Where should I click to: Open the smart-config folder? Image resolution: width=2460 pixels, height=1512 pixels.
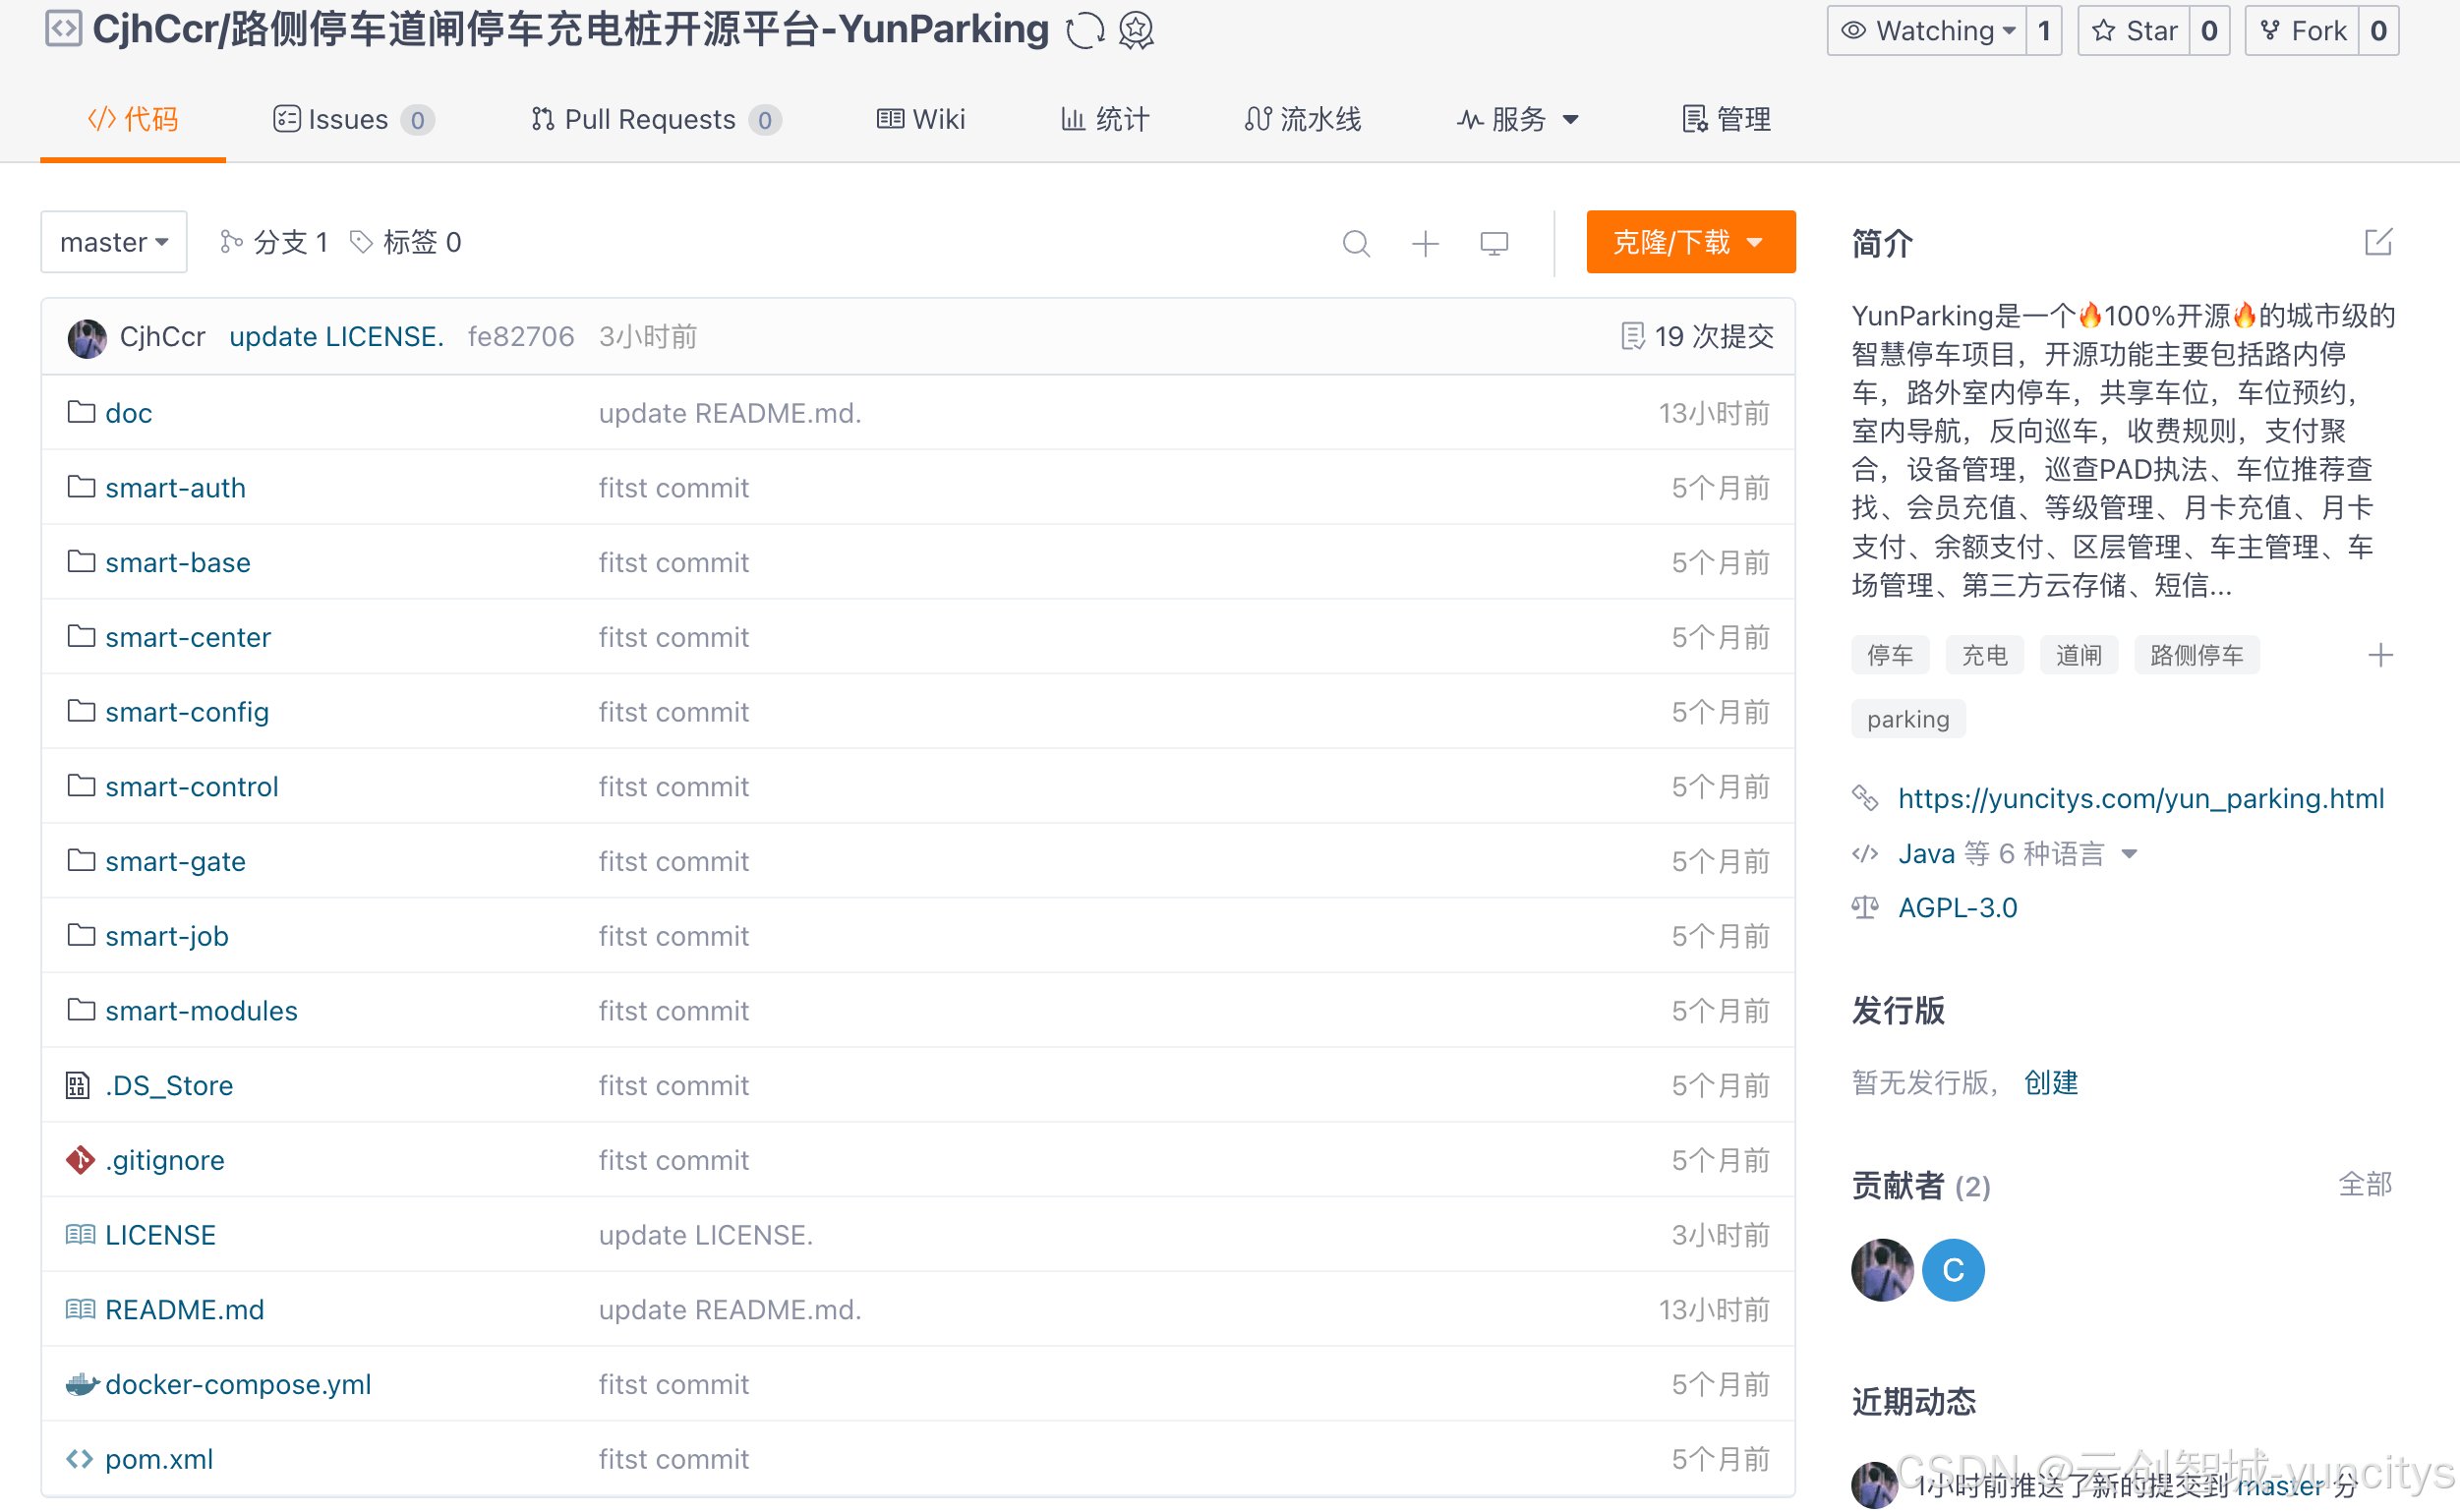[x=187, y=712]
